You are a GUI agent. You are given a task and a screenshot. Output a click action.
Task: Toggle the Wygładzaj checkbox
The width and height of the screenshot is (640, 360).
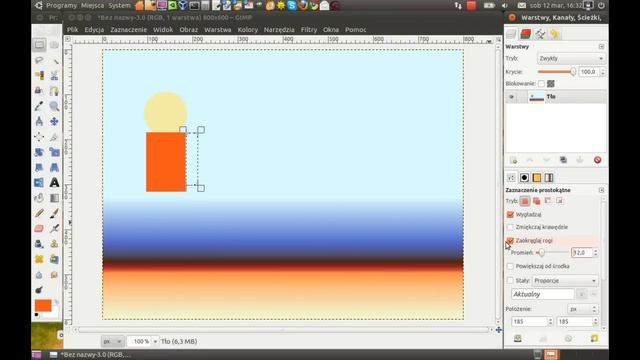510,214
